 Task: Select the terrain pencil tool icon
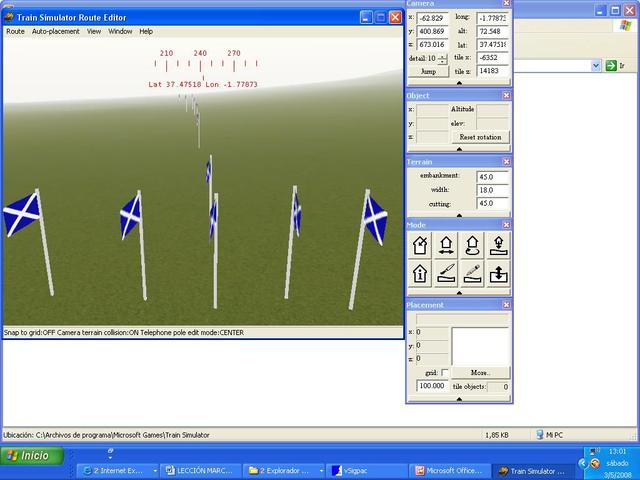click(x=471, y=272)
